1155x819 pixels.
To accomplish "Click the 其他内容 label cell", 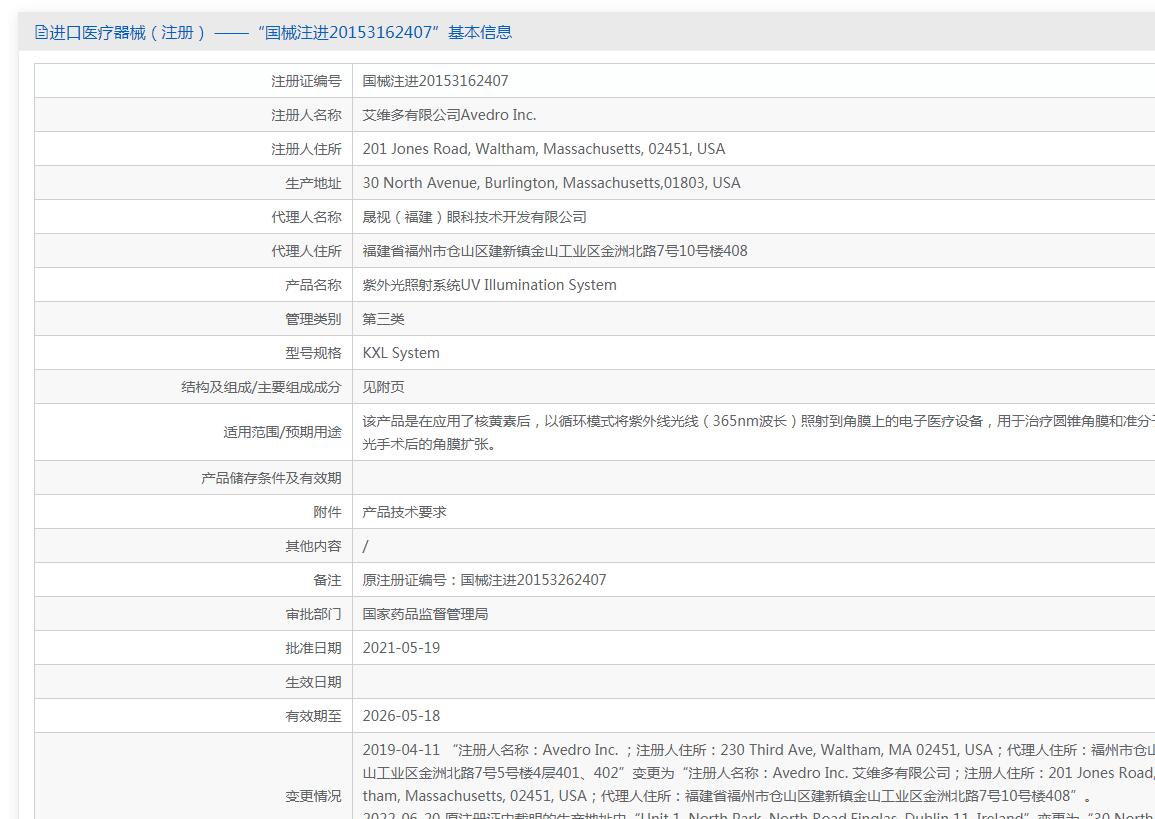I will point(194,546).
